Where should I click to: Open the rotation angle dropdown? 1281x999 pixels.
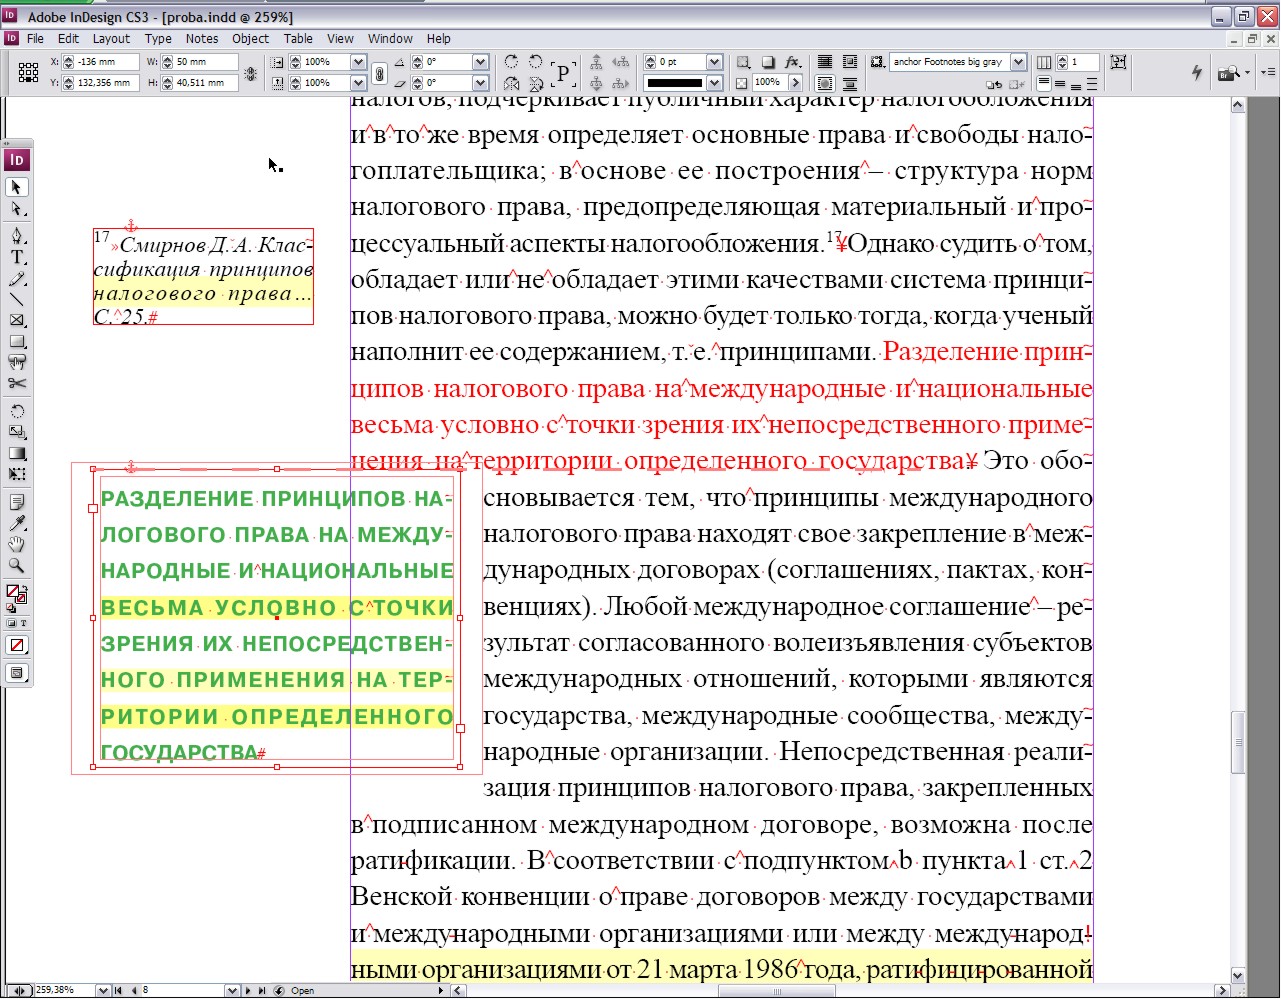480,62
